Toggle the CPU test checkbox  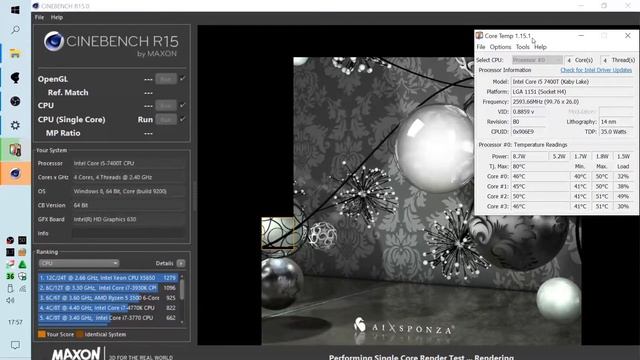182,105
